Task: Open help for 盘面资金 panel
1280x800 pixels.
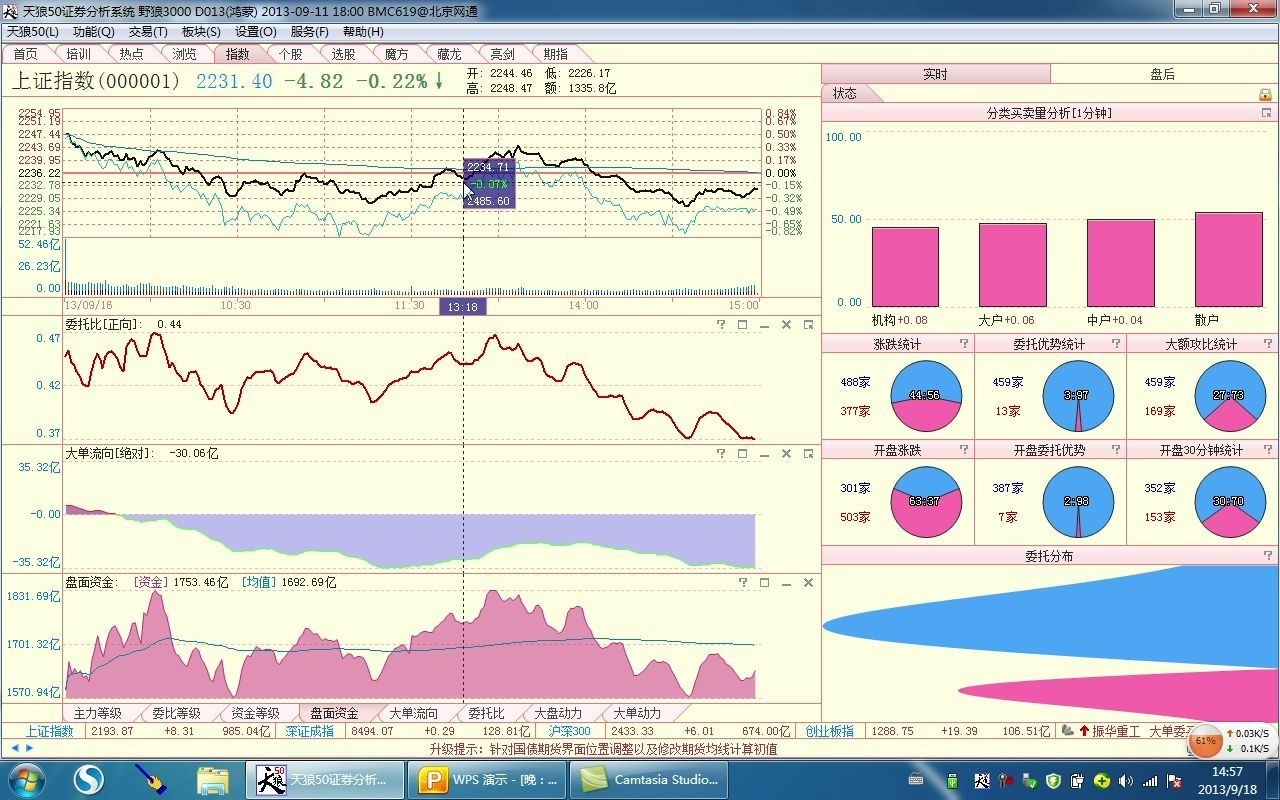Action: (742, 582)
